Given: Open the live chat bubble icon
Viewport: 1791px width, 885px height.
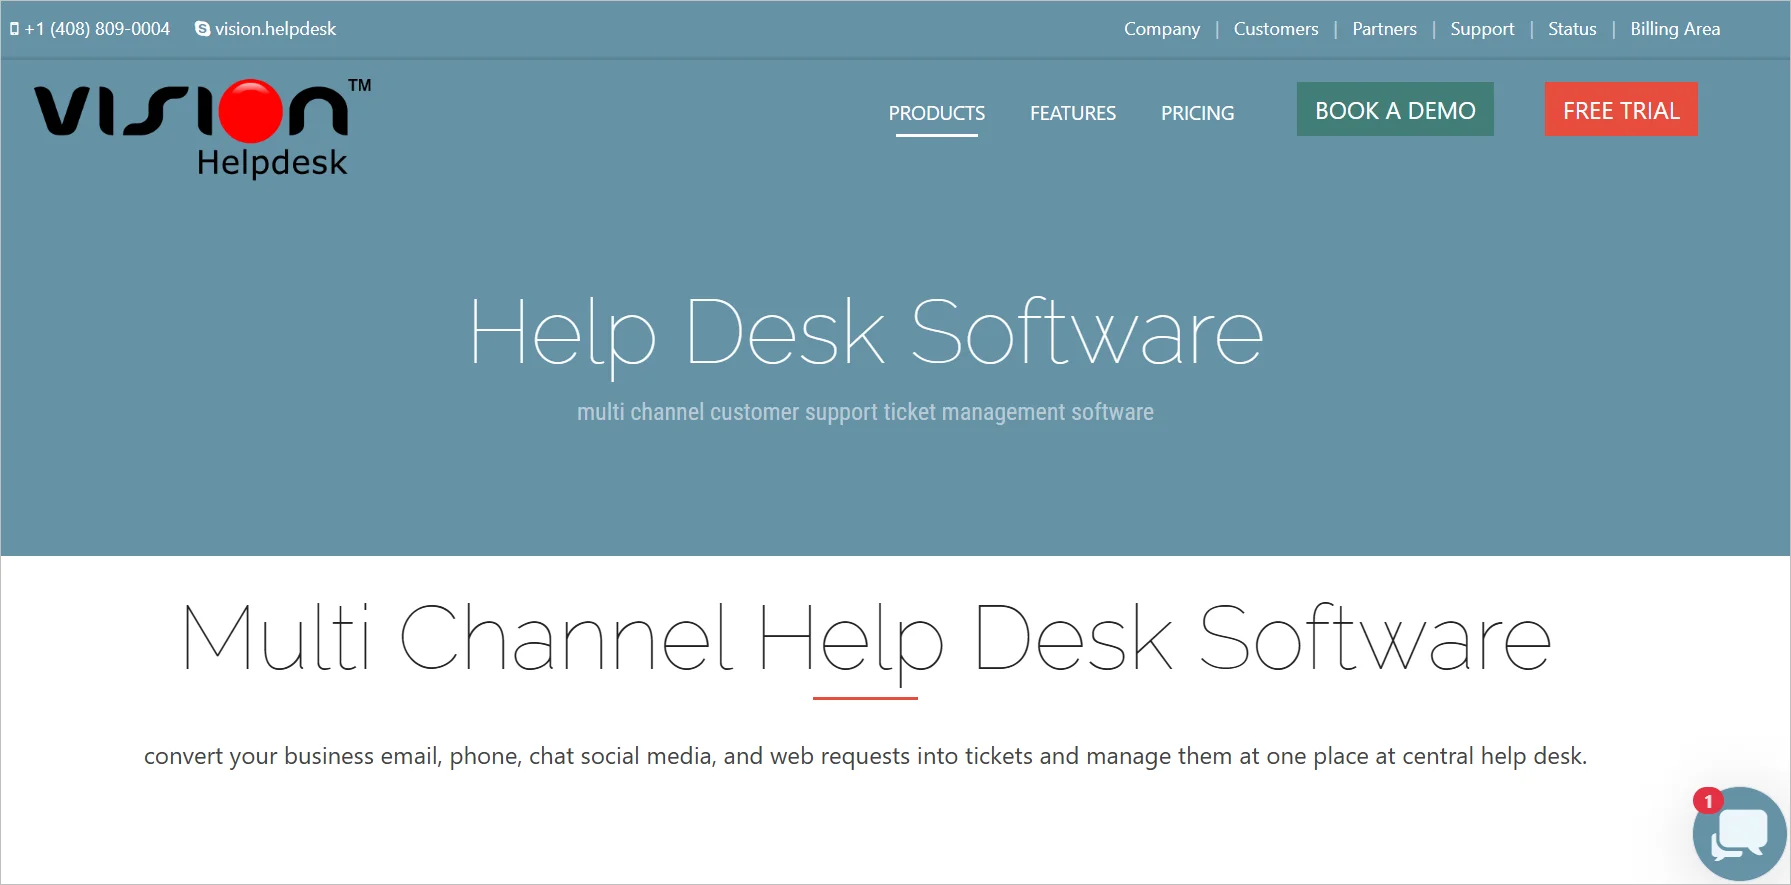Looking at the screenshot, I should 1739,833.
